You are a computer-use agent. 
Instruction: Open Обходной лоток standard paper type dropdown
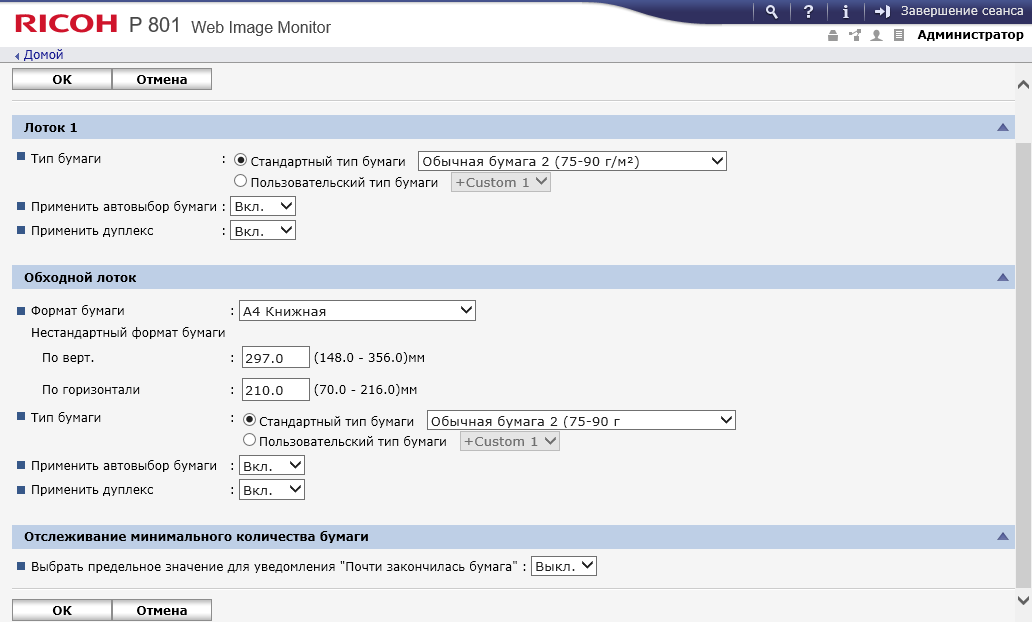click(581, 421)
